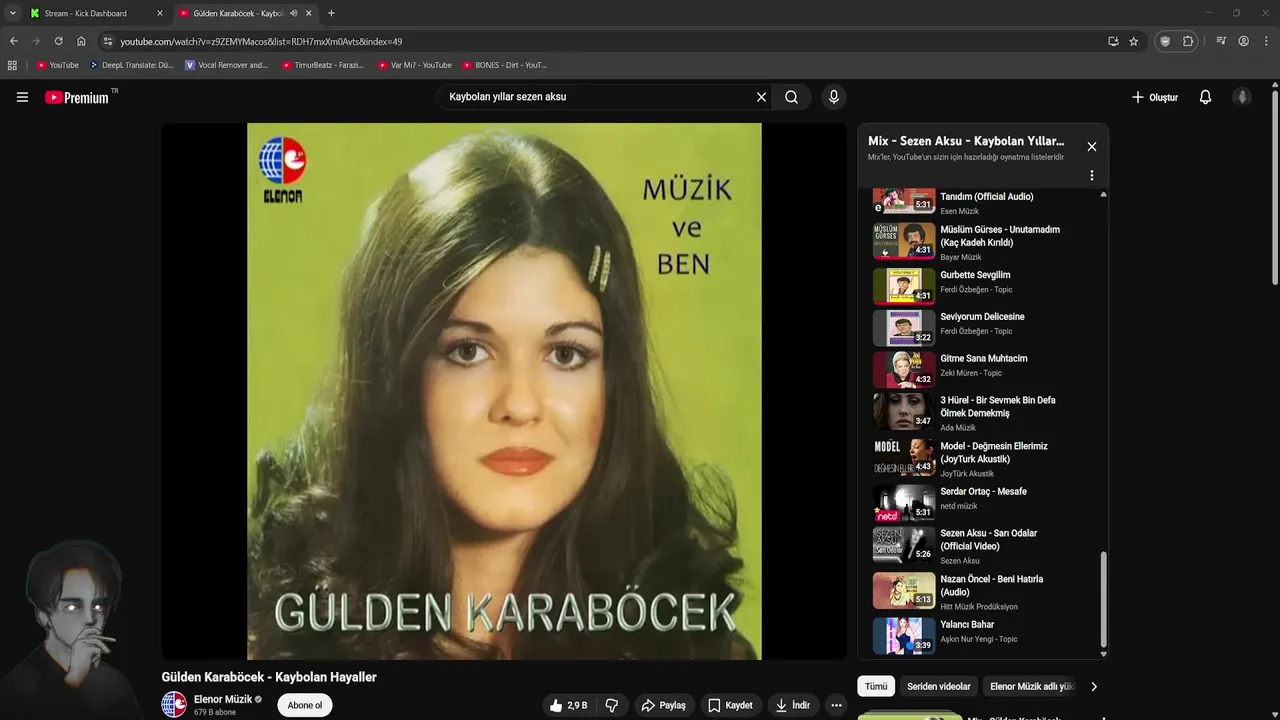Play Sezen Aksu - Sarı Odalar item
The image size is (1280, 720).
[985, 546]
